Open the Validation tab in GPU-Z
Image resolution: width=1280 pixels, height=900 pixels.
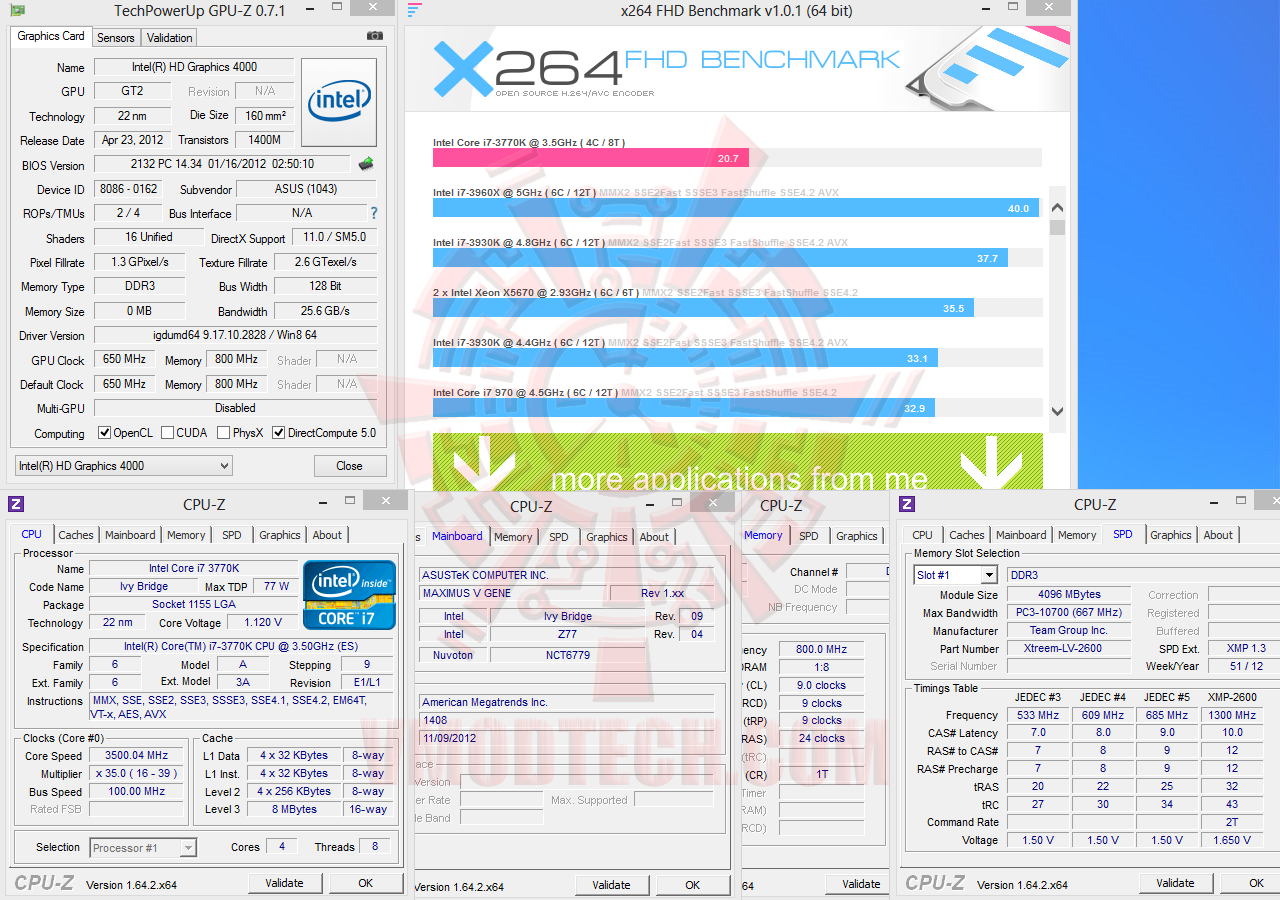coord(170,38)
